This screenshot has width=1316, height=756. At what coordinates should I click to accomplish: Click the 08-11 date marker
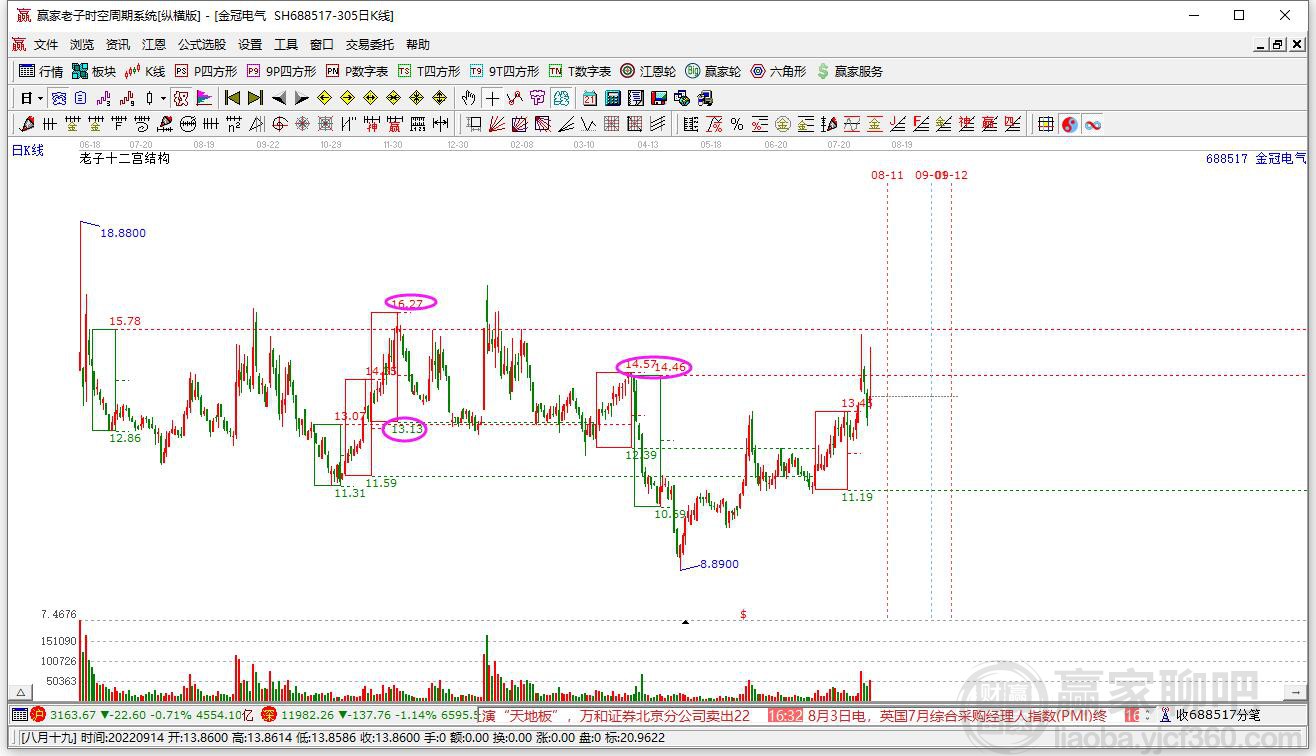[887, 175]
